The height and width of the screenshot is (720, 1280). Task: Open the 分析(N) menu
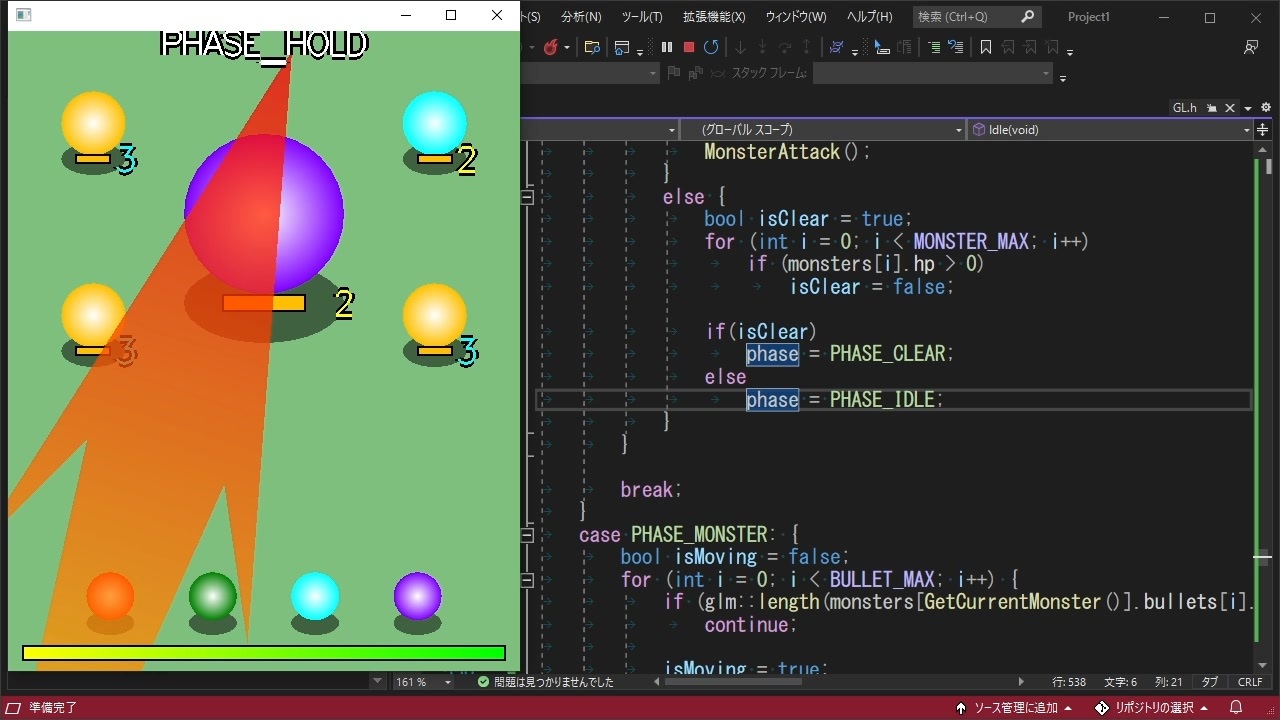coord(581,17)
